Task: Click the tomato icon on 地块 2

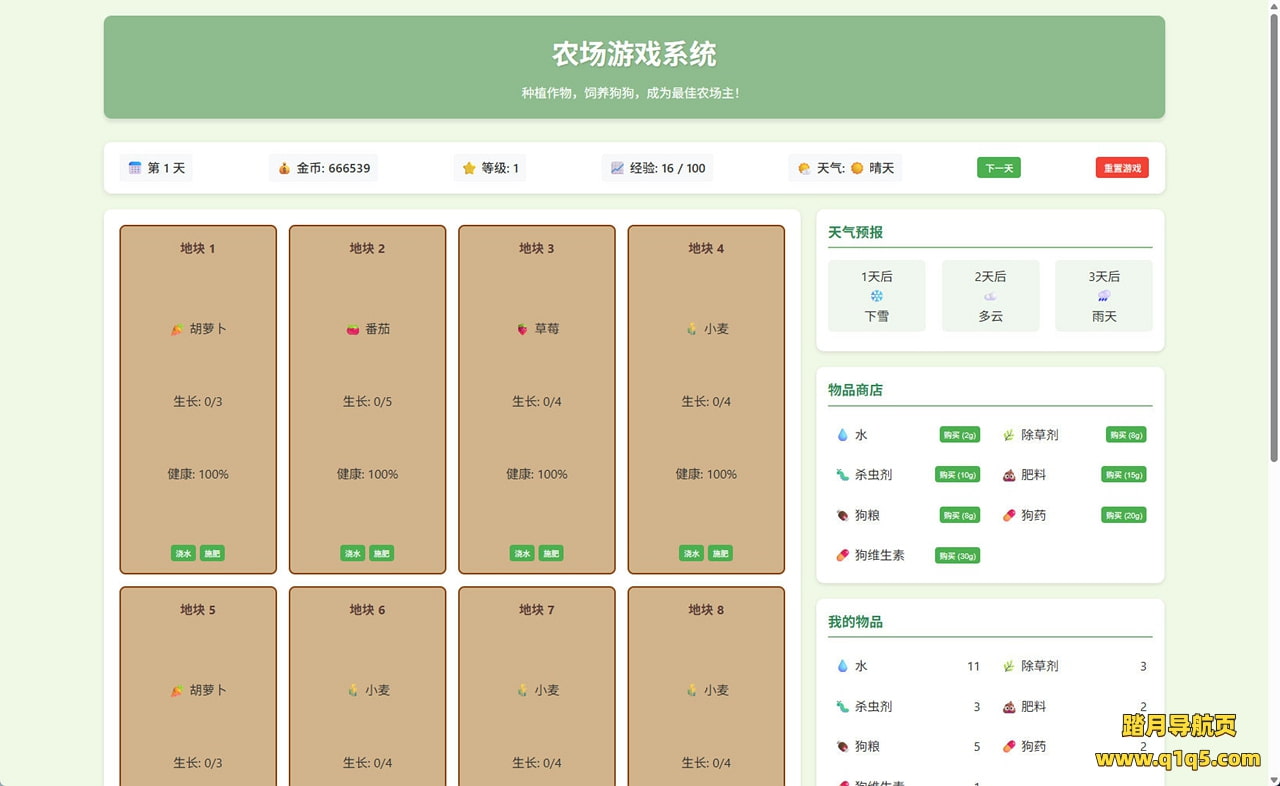Action: coord(352,329)
